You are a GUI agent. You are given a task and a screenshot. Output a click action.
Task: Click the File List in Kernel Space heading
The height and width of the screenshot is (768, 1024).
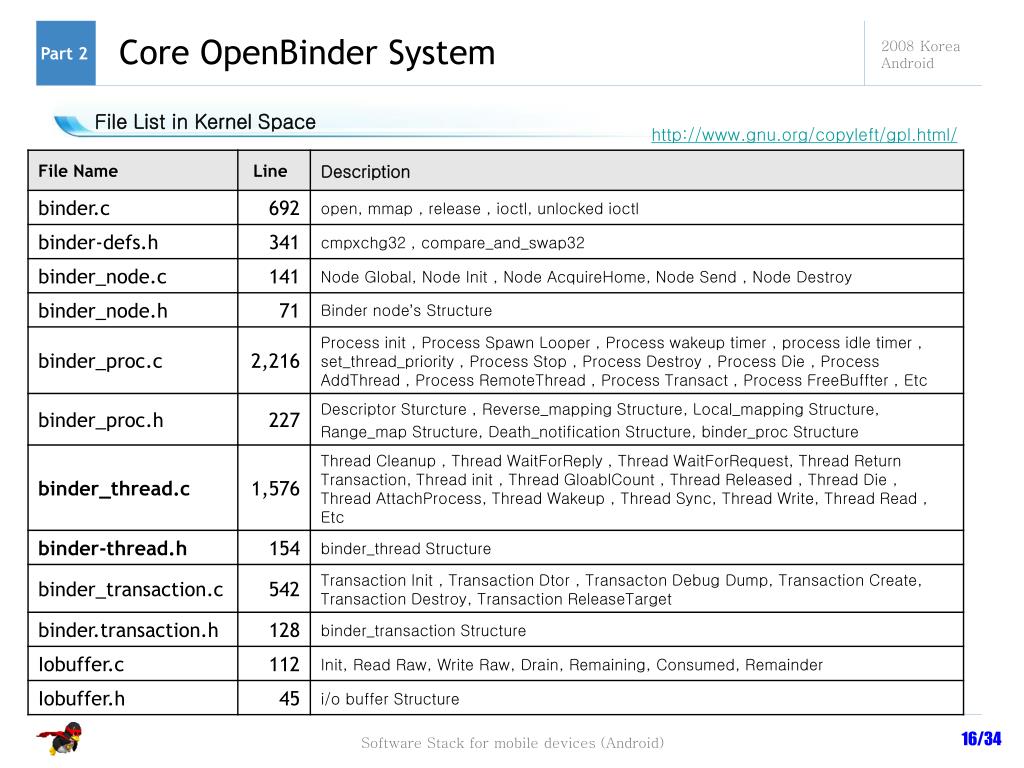click(205, 122)
